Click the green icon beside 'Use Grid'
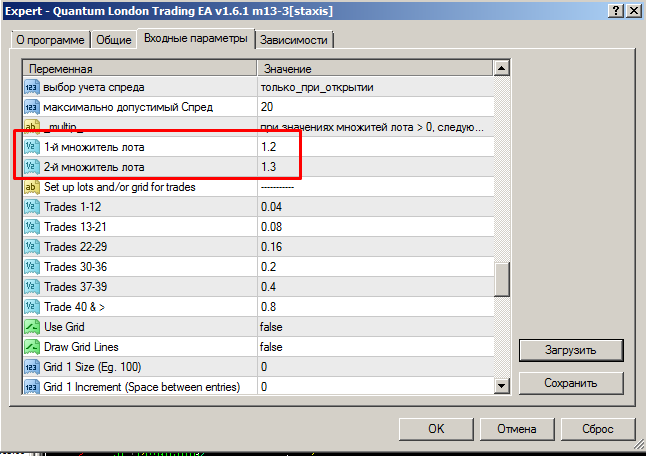Screen dimensions: 646x456 coord(32,327)
